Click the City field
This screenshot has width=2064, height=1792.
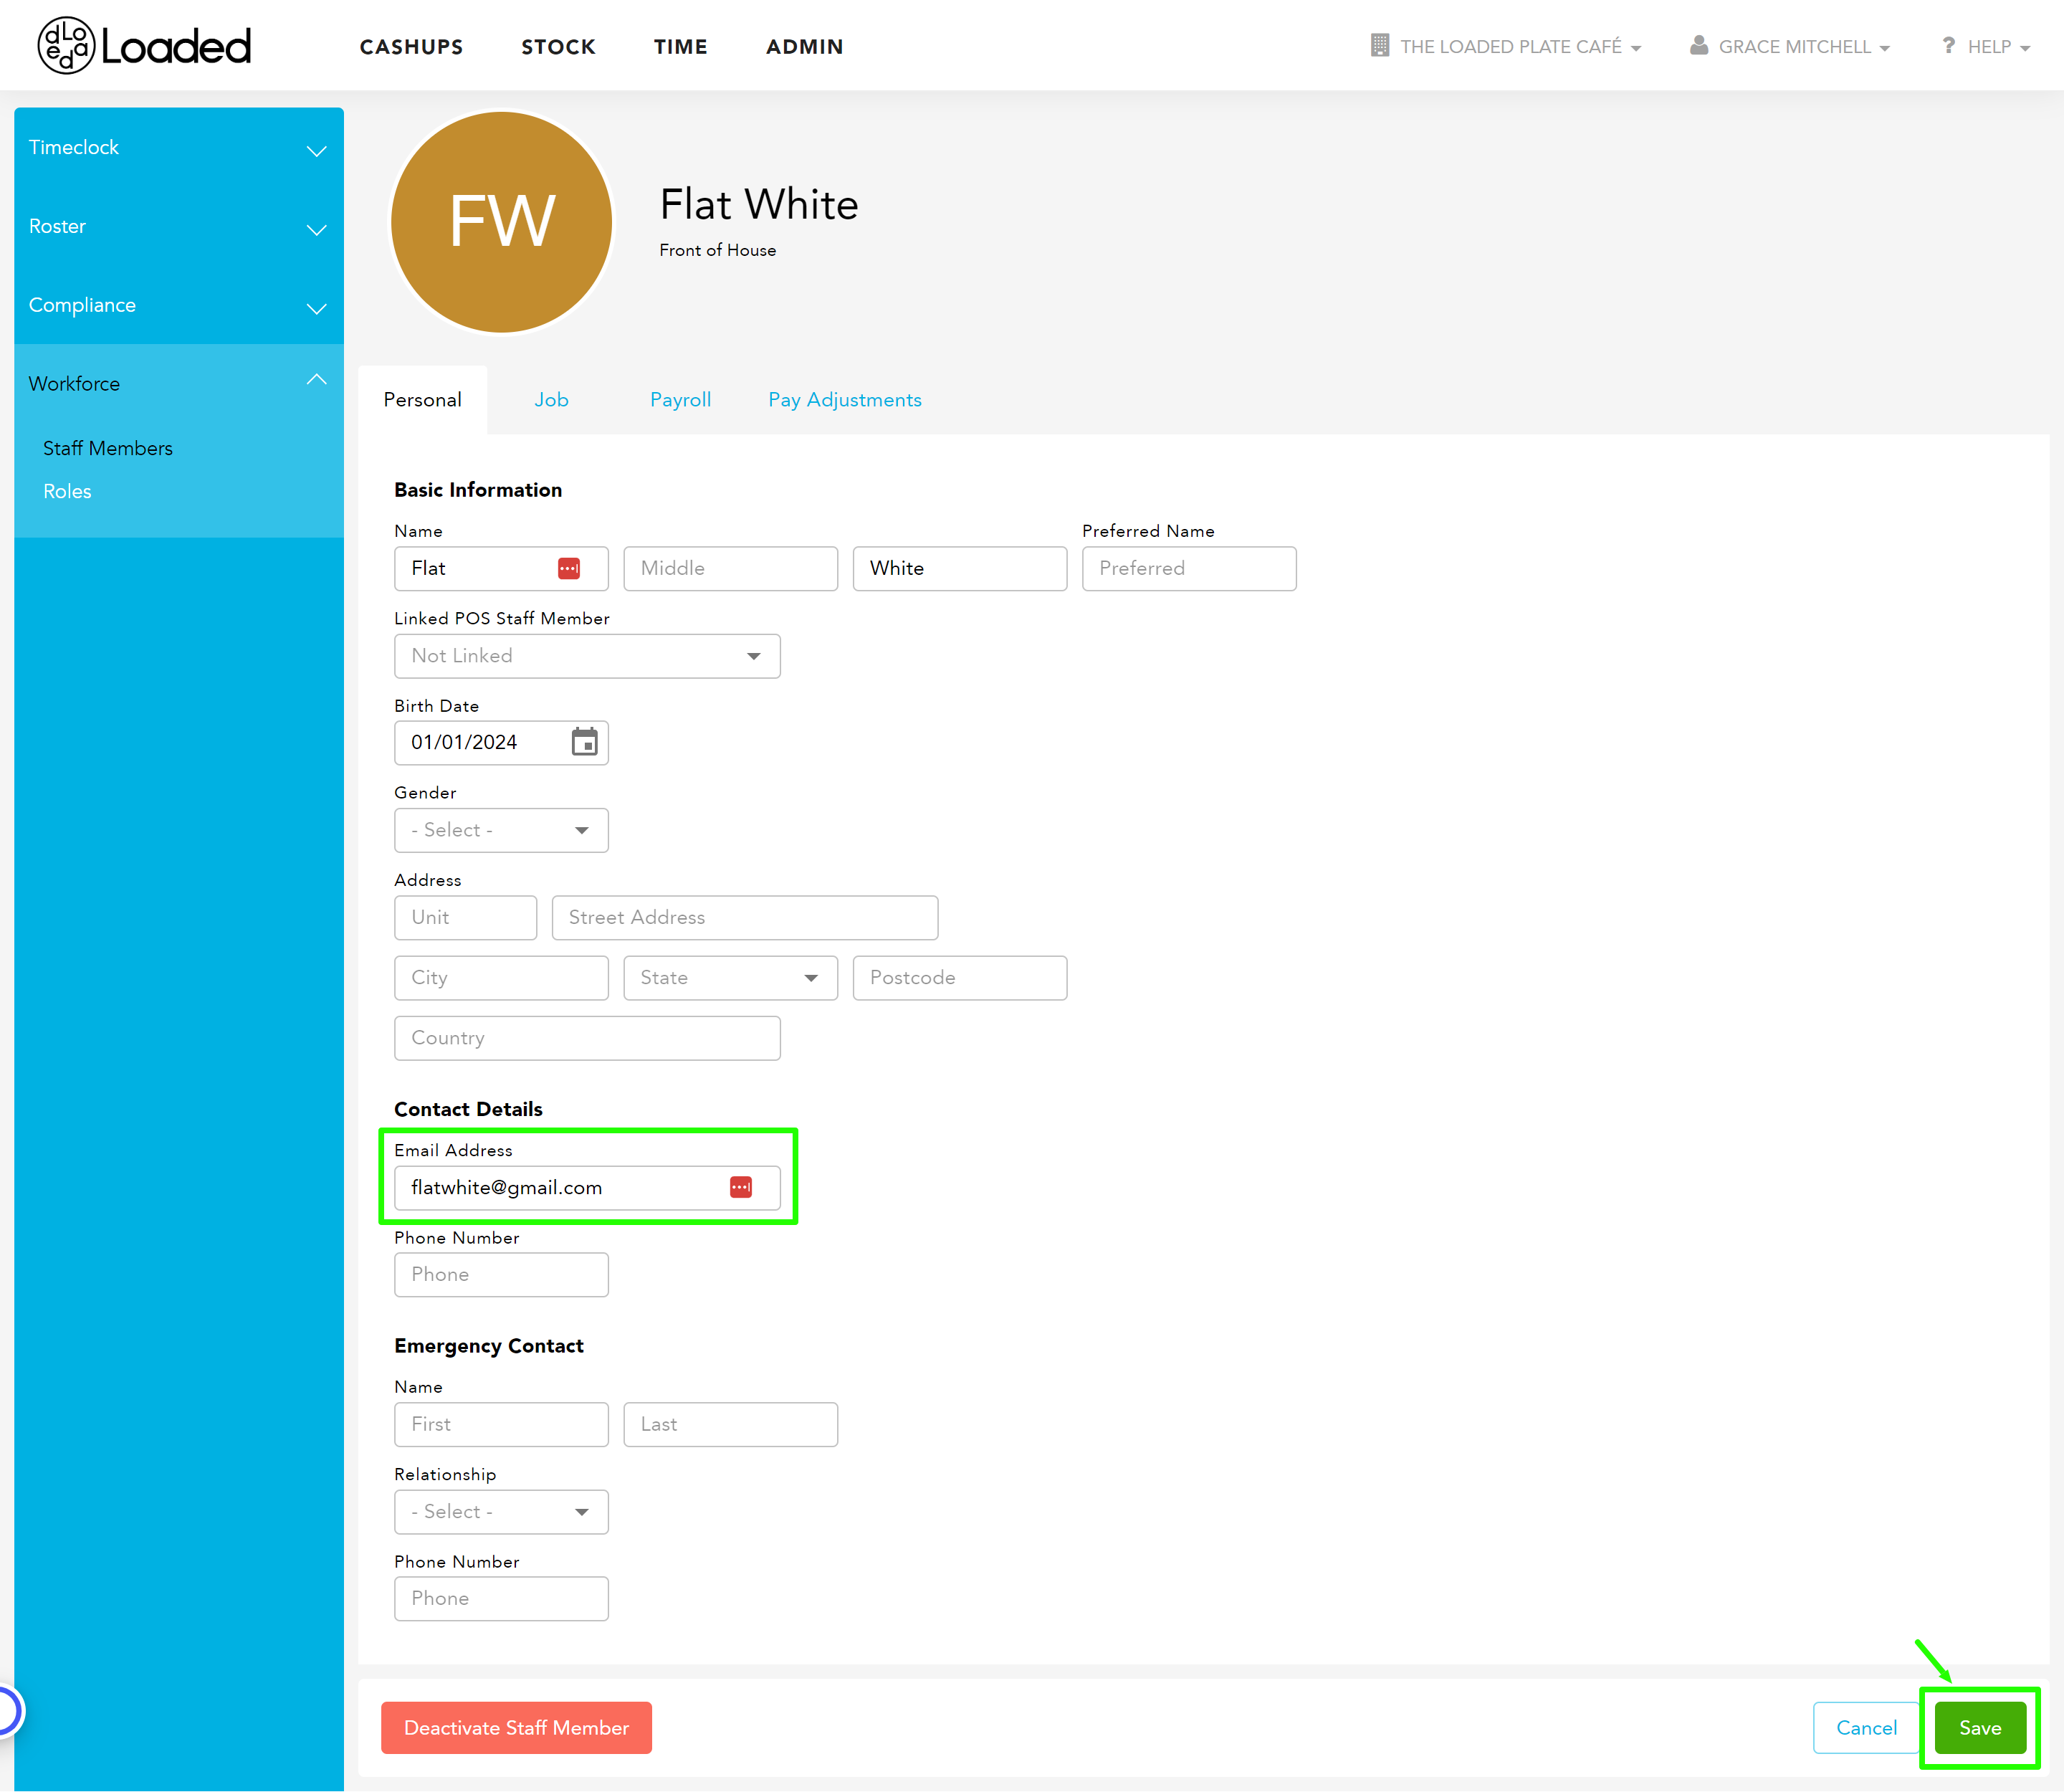501,978
